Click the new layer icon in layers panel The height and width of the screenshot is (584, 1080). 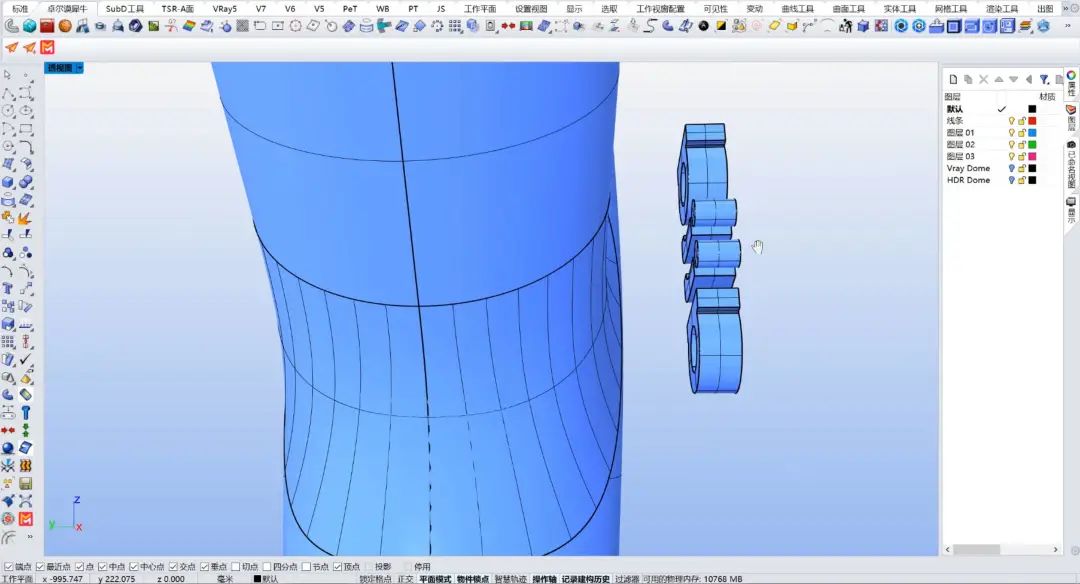pos(953,79)
